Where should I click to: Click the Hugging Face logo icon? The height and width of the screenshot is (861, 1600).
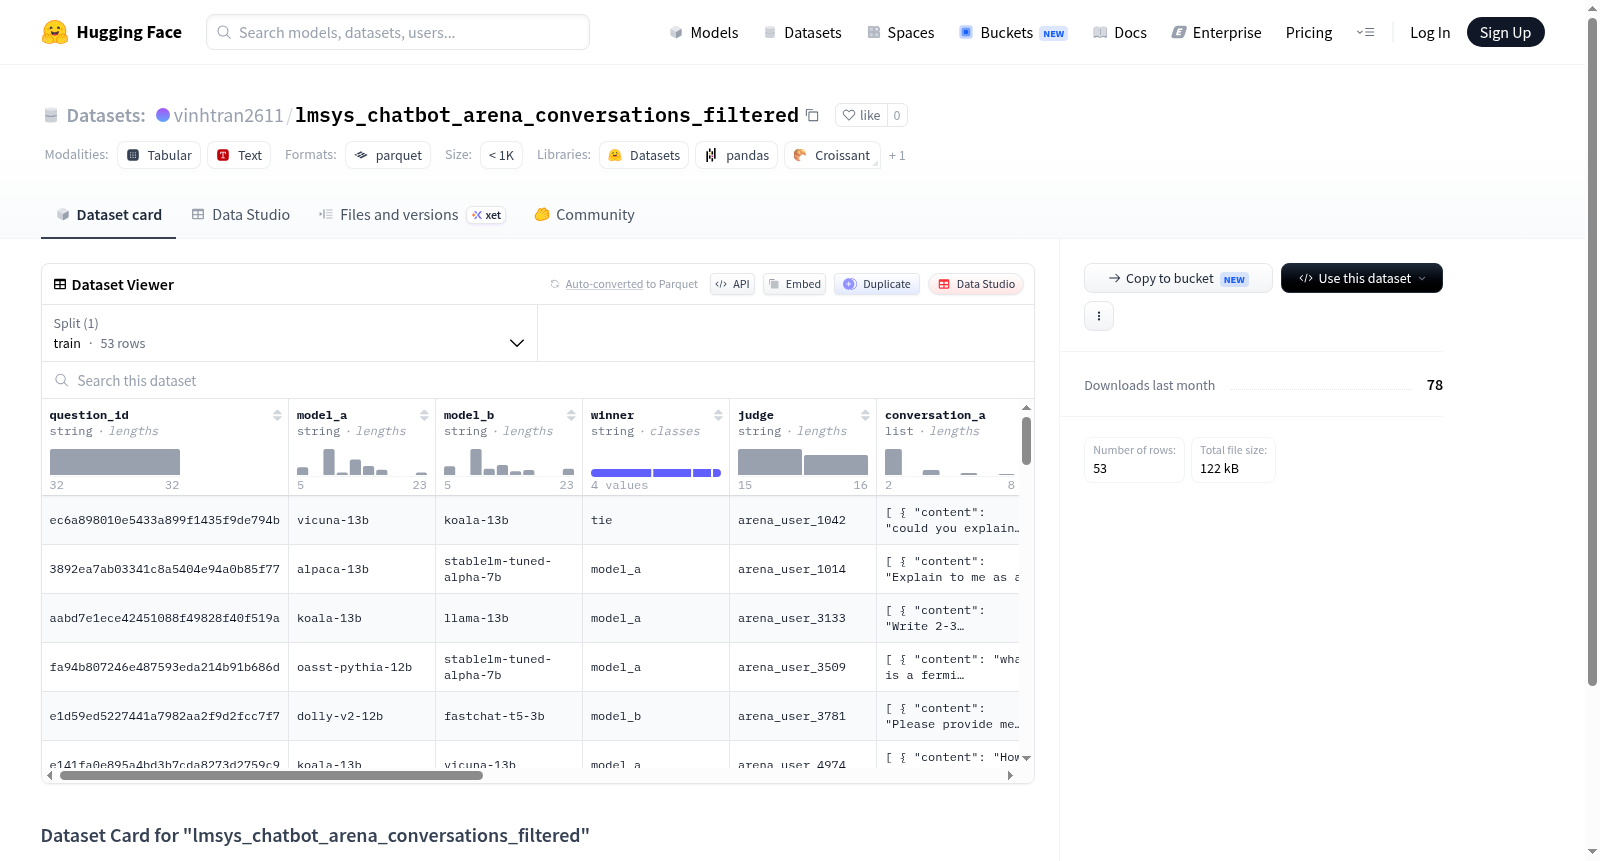[55, 32]
